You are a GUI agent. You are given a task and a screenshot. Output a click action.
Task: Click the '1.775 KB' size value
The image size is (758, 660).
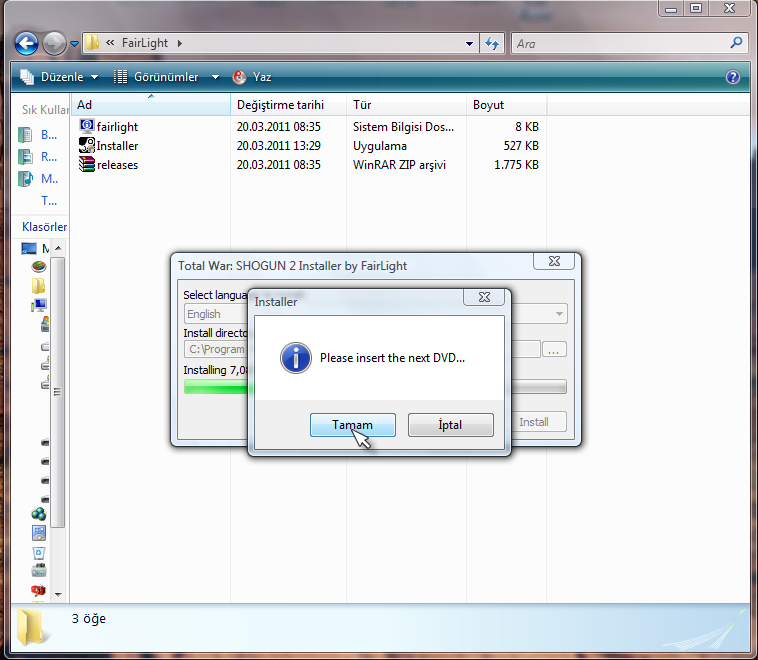click(516, 165)
